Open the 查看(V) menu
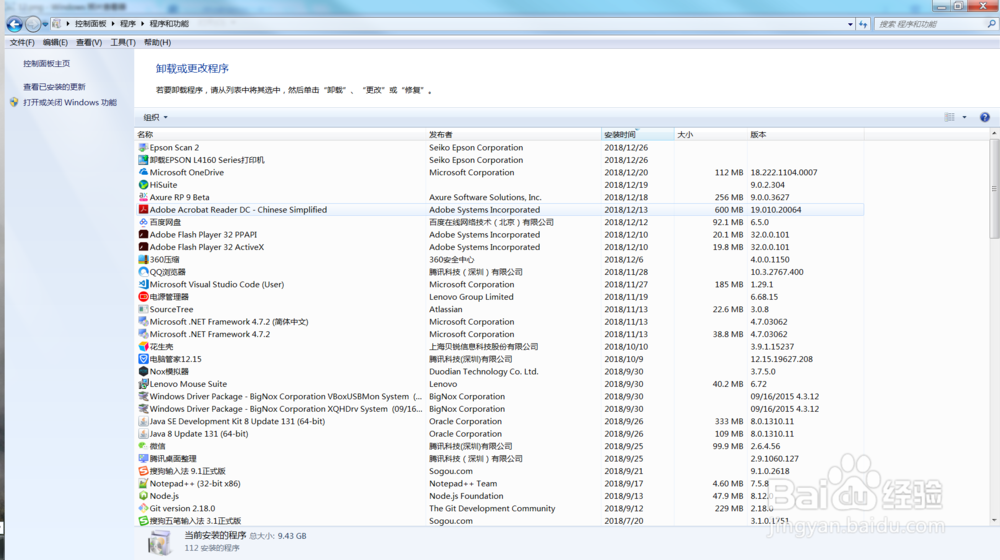Image resolution: width=1000 pixels, height=560 pixels. (x=89, y=42)
